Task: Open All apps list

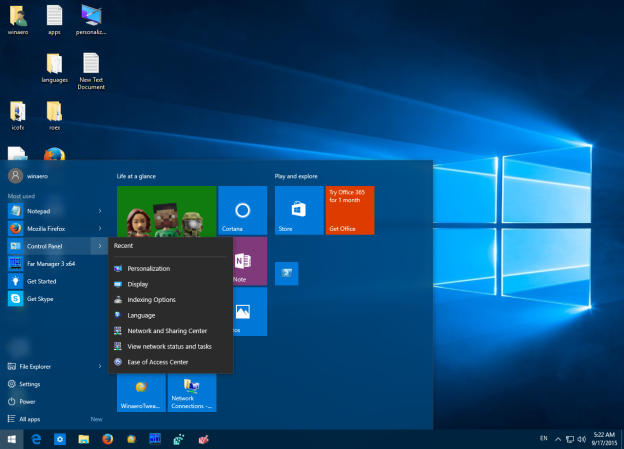Action: (54, 419)
